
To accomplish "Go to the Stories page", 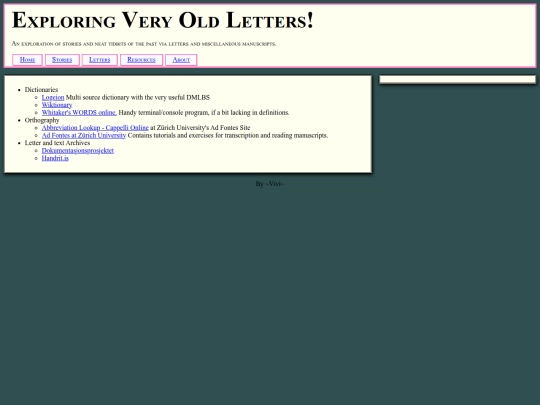I will click(62, 60).
